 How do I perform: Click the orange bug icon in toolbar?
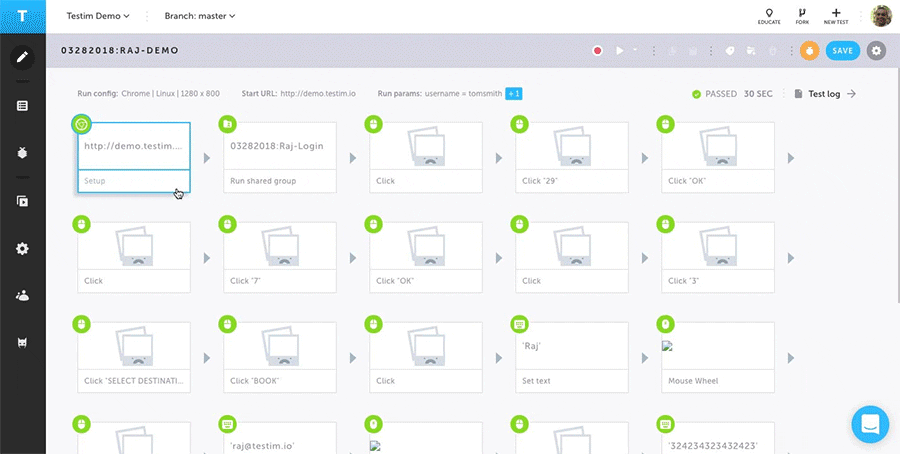[x=809, y=51]
